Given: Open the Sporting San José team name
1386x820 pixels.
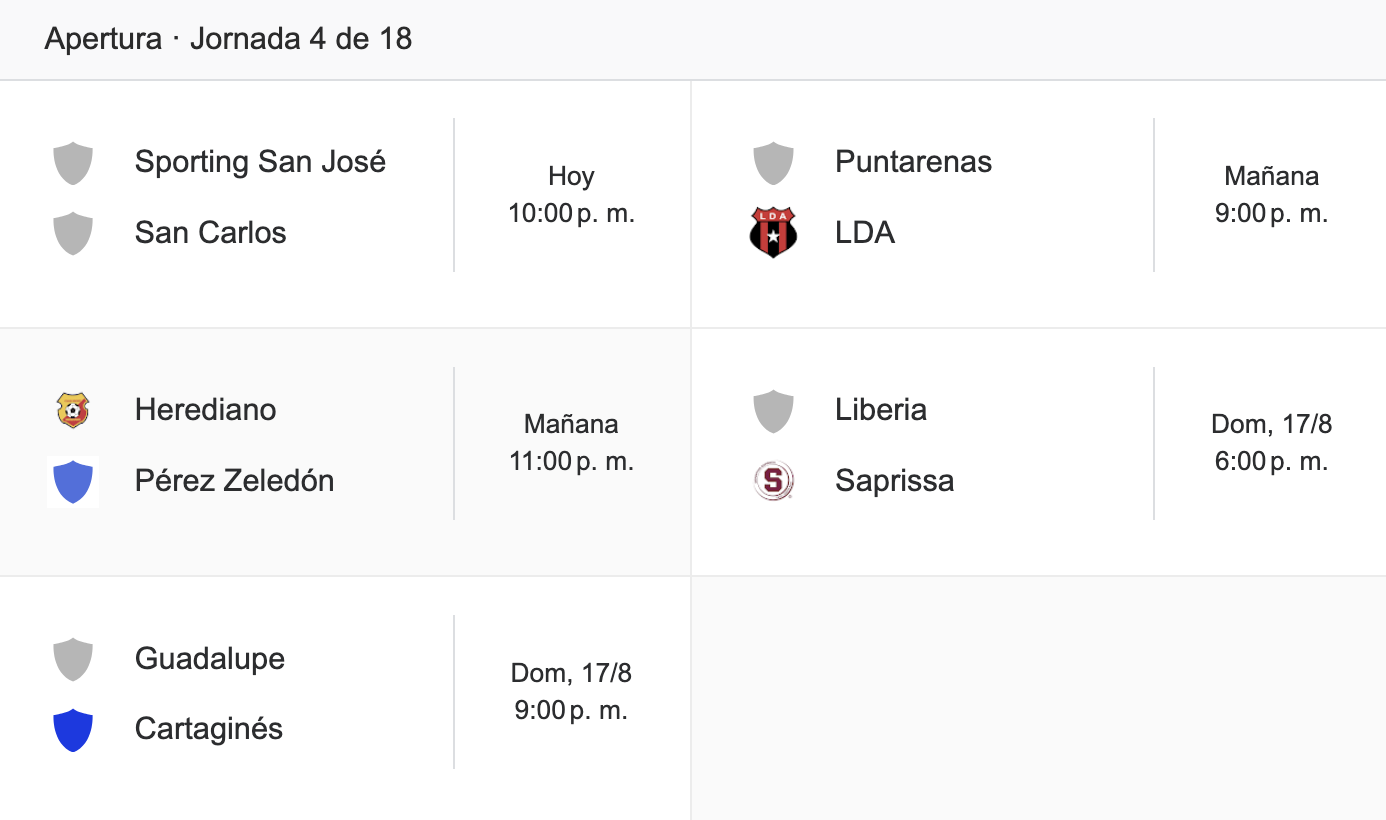Looking at the screenshot, I should (x=260, y=162).
